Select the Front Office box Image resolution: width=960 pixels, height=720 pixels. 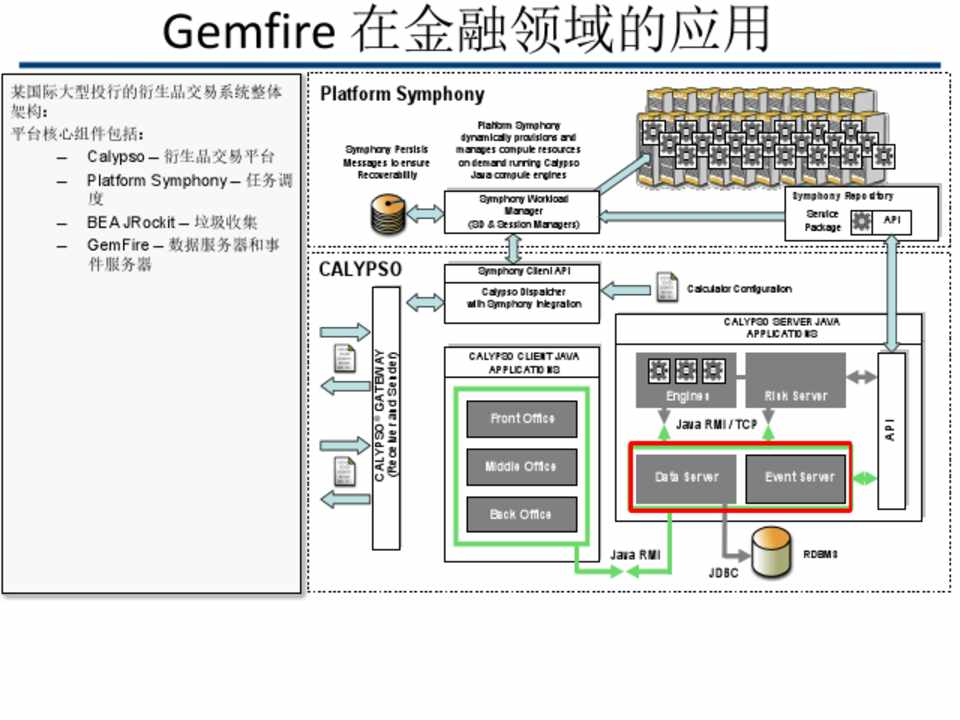coord(522,418)
